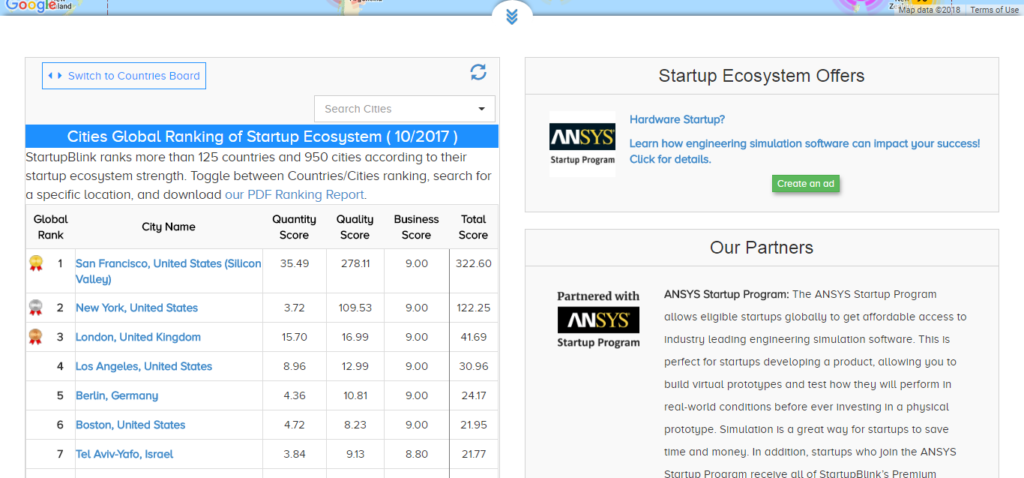This screenshot has width=1024, height=478.
Task: Click the silver medal icon beside New York
Action: coord(37,308)
